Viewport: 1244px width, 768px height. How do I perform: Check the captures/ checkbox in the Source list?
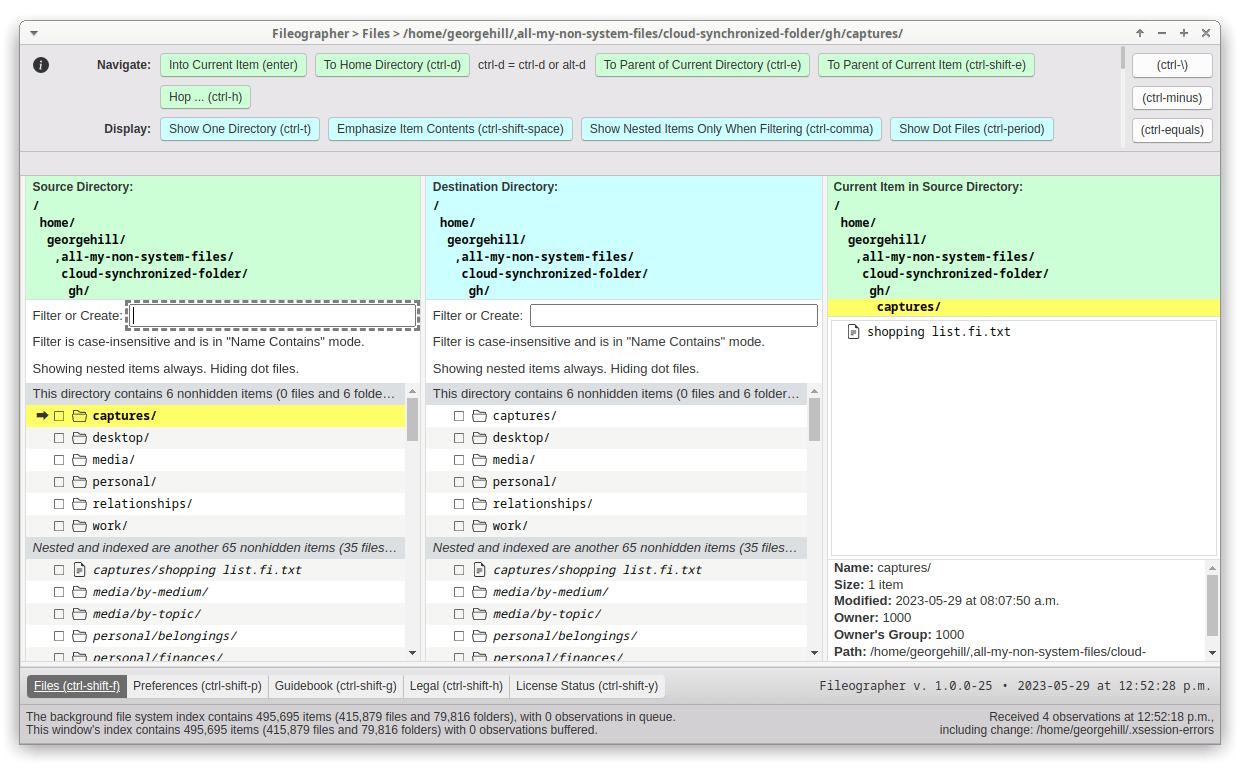pyautogui.click(x=59, y=416)
